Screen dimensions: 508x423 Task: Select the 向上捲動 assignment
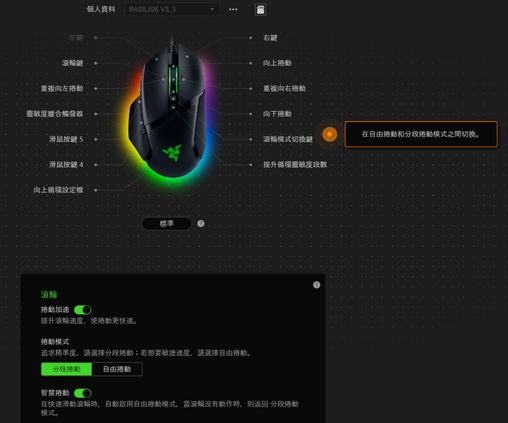[x=277, y=63]
